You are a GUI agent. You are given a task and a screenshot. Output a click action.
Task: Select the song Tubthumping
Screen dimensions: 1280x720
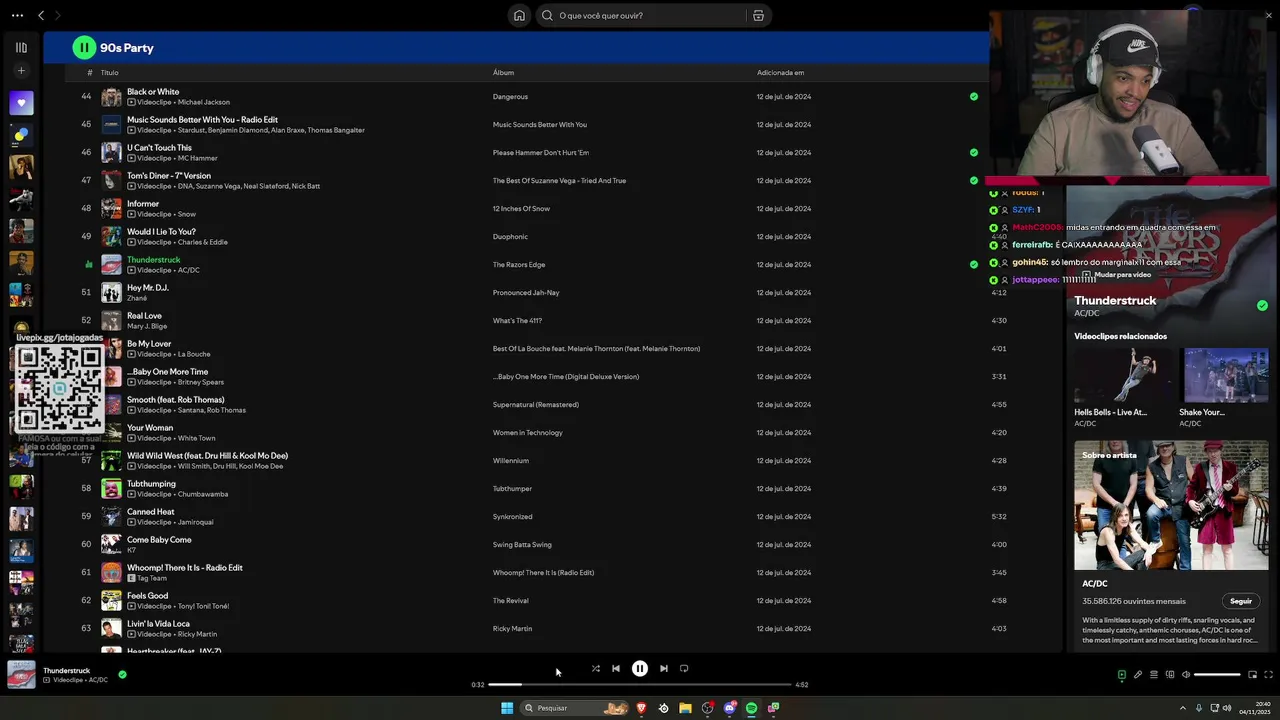pos(153,484)
